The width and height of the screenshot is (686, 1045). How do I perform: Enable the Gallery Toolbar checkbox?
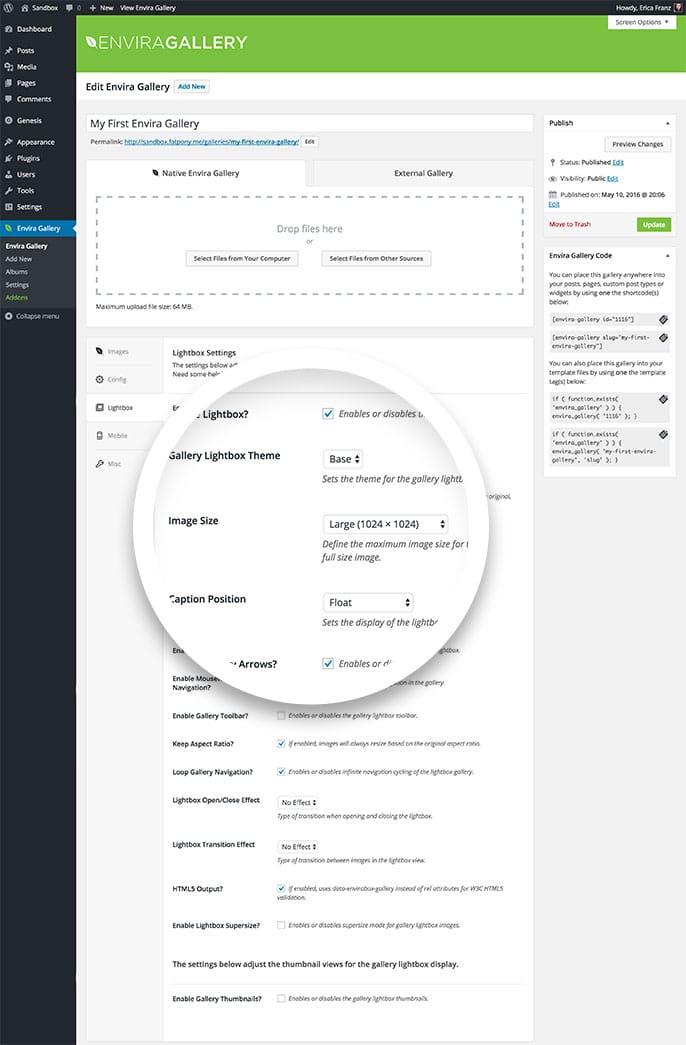281,715
